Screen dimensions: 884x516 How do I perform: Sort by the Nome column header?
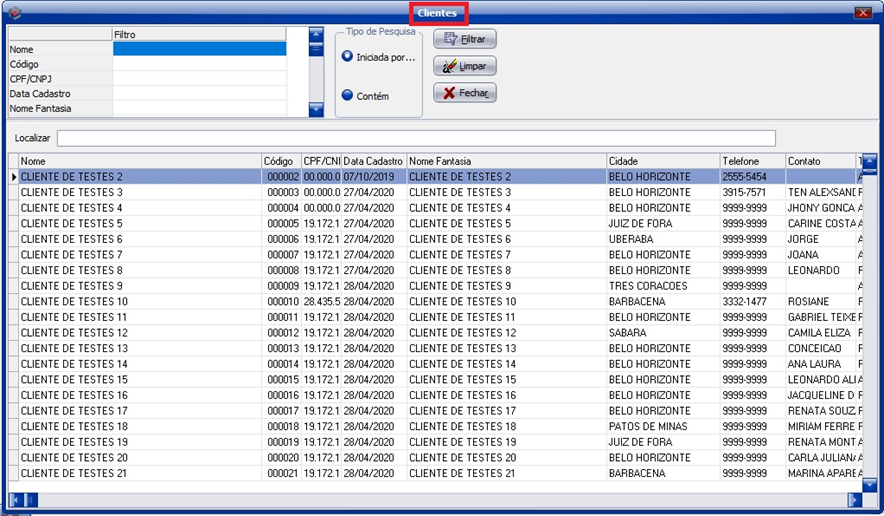(x=139, y=161)
